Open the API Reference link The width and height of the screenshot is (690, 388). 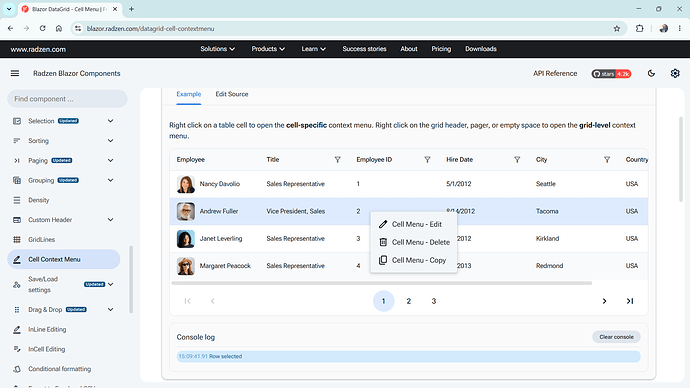(555, 73)
